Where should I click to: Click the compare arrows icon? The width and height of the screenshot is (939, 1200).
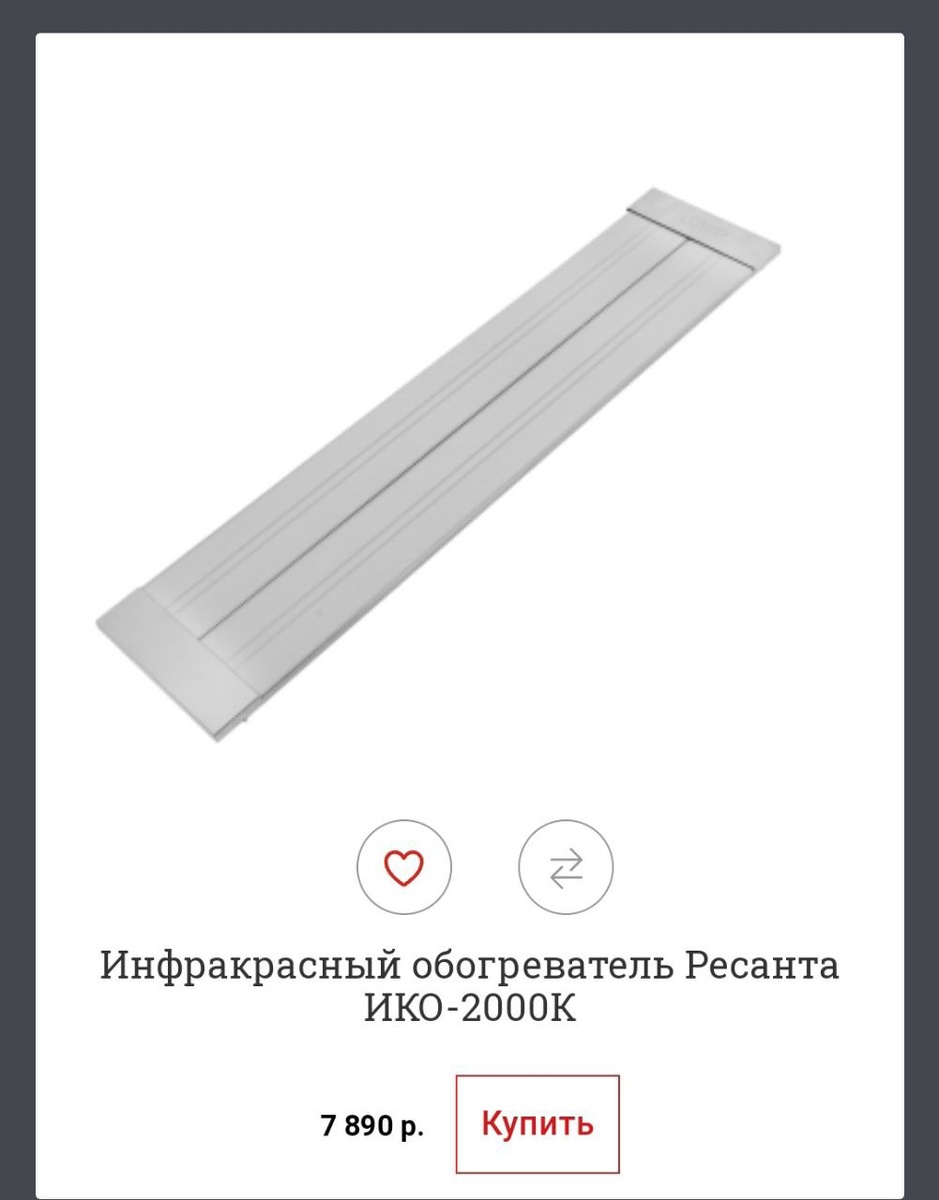(x=566, y=867)
